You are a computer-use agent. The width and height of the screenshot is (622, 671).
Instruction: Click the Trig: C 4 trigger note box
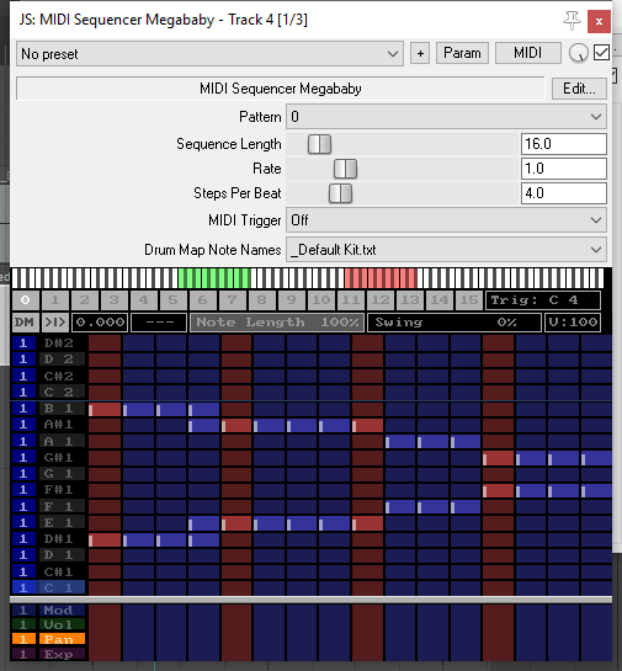point(543,300)
